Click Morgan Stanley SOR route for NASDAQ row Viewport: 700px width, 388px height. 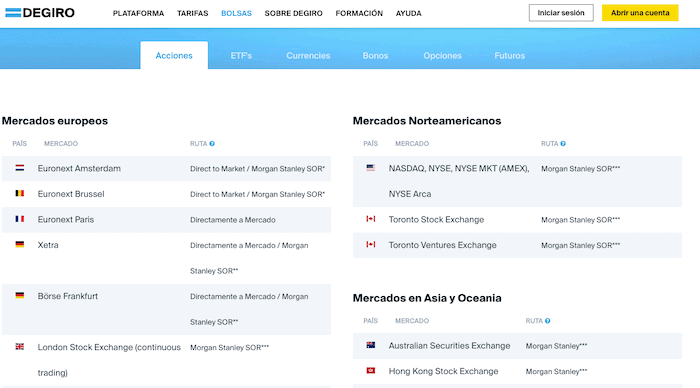tap(580, 169)
